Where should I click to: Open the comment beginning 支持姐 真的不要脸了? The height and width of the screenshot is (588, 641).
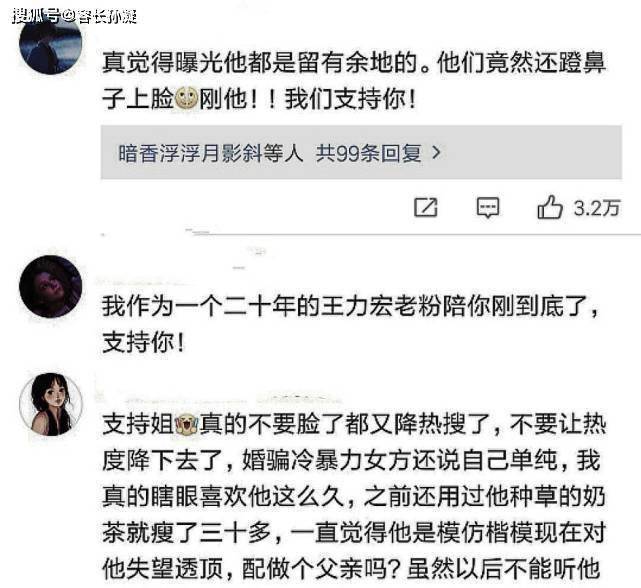[354, 497]
